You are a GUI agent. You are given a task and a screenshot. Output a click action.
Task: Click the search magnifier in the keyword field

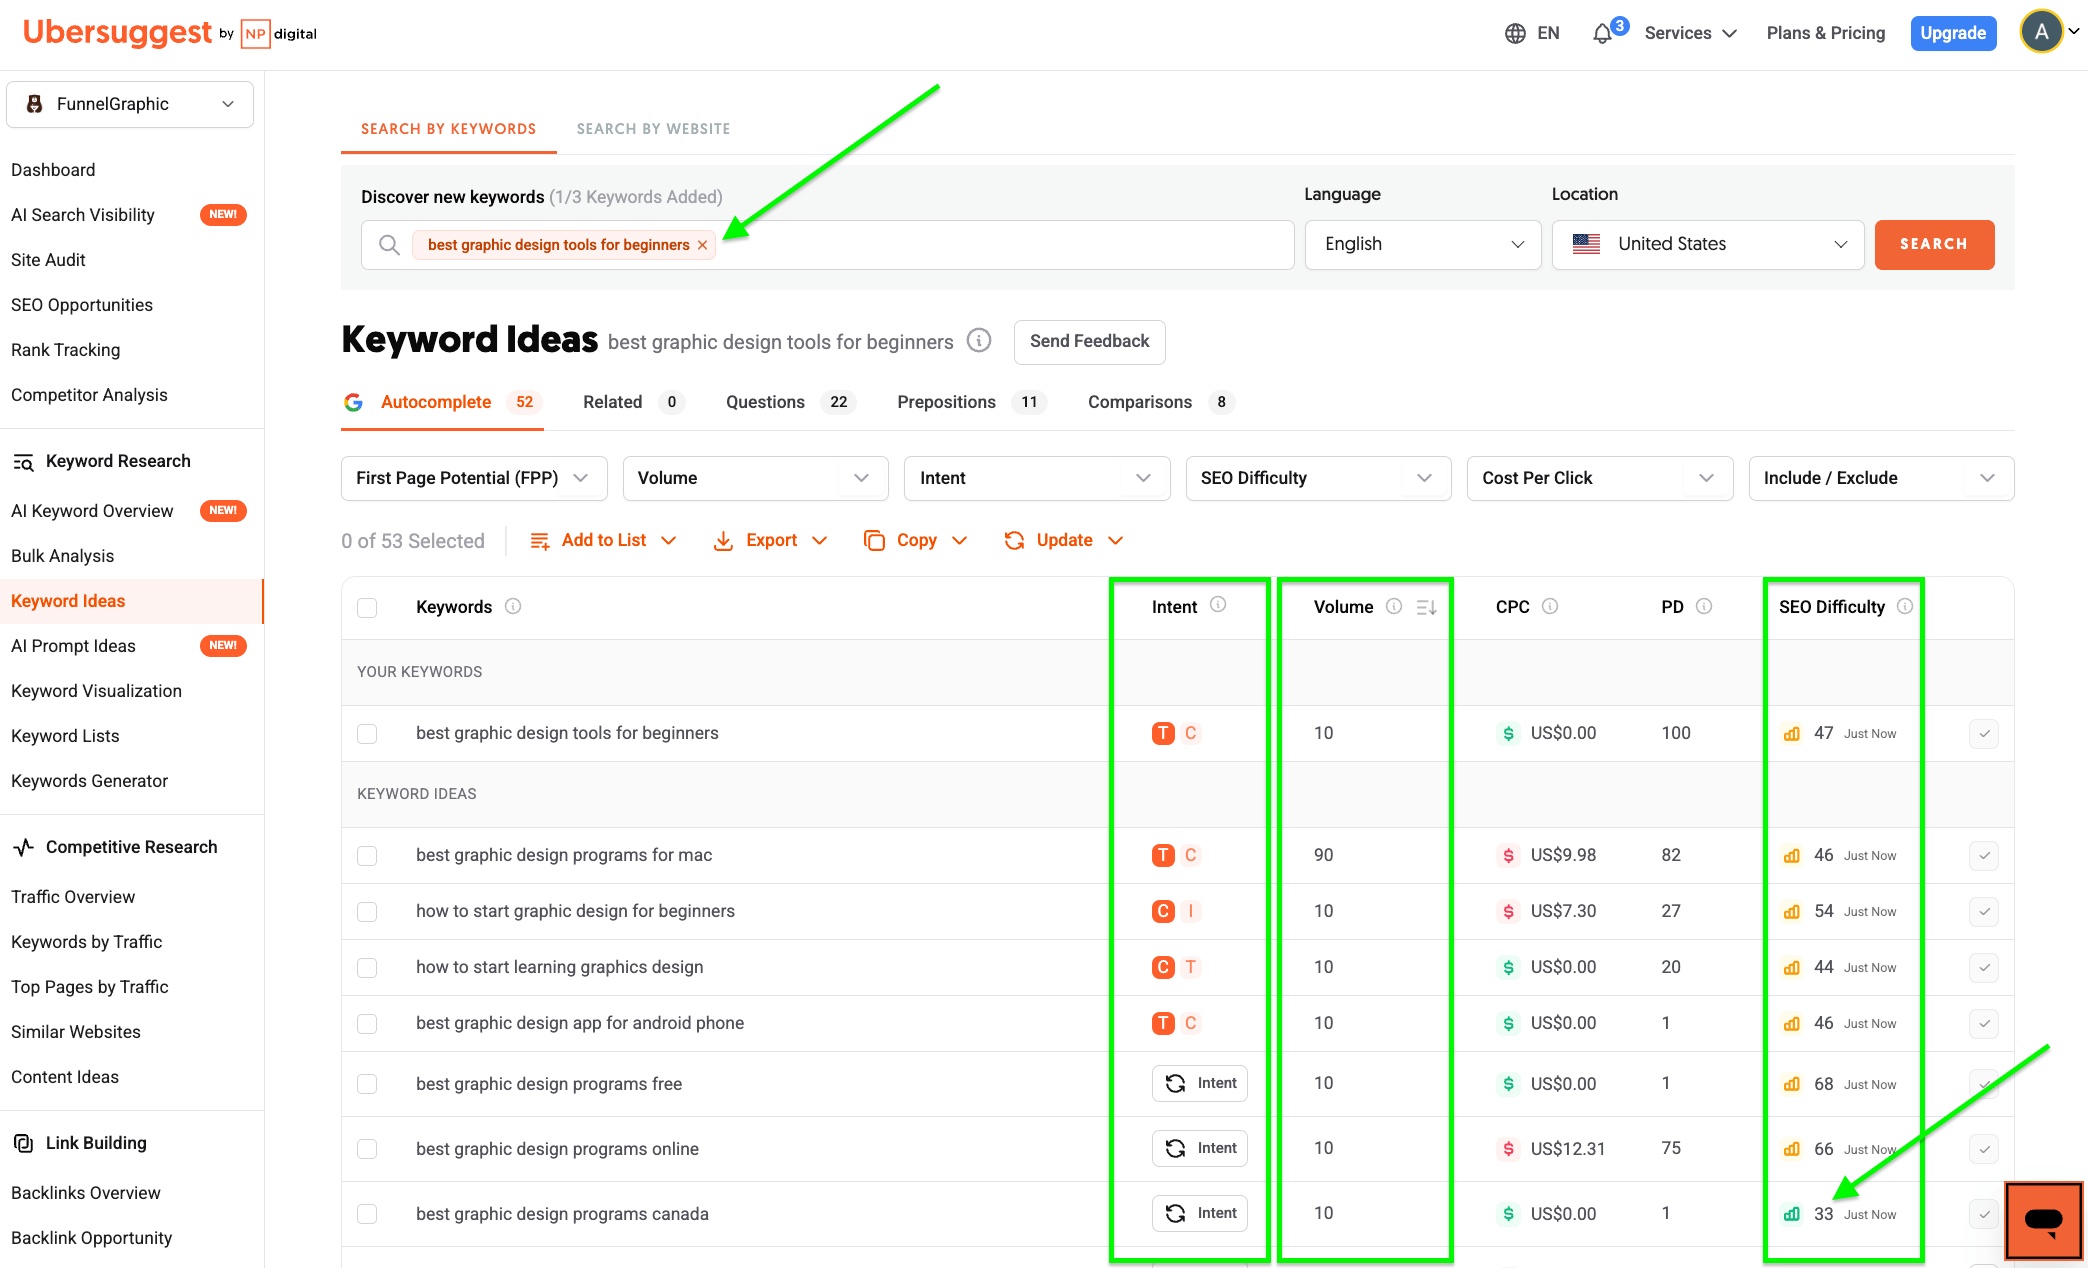click(x=389, y=244)
